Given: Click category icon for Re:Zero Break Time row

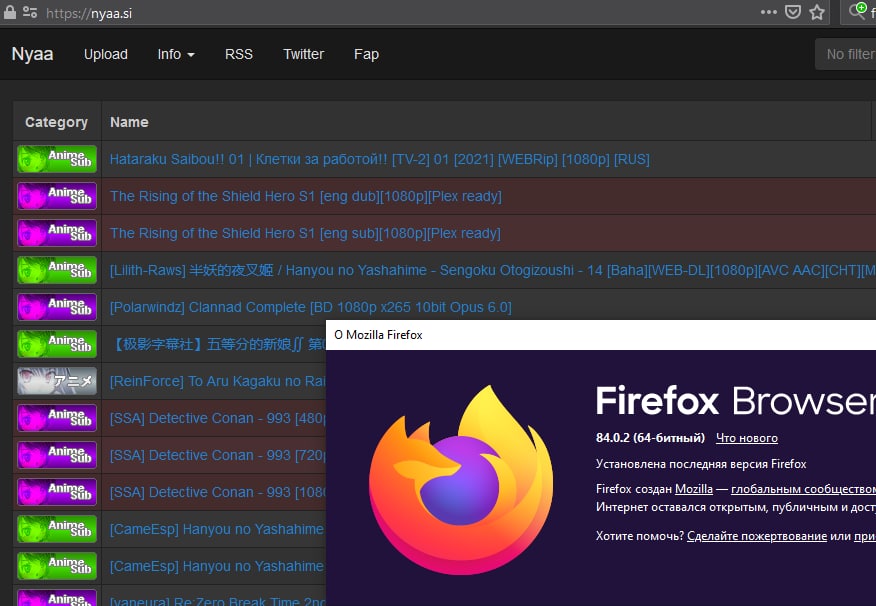Looking at the screenshot, I should [x=57, y=598].
